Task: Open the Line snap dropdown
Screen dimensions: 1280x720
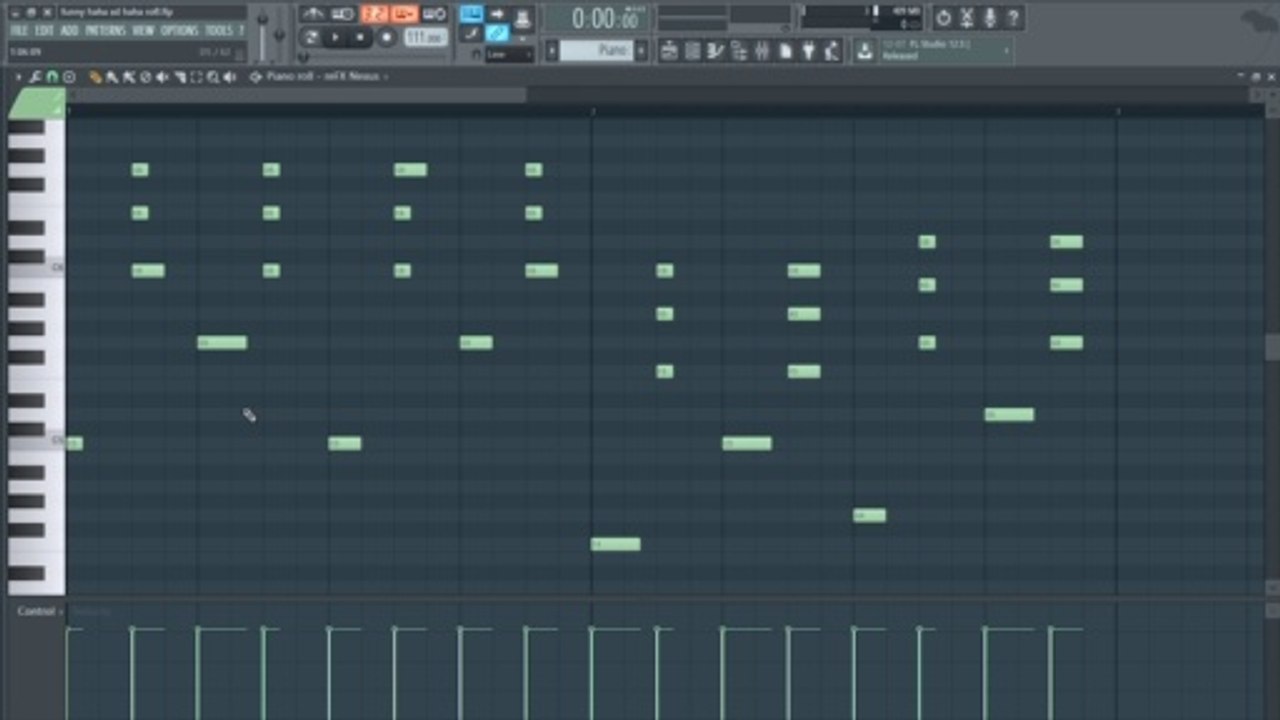Action: [509, 54]
